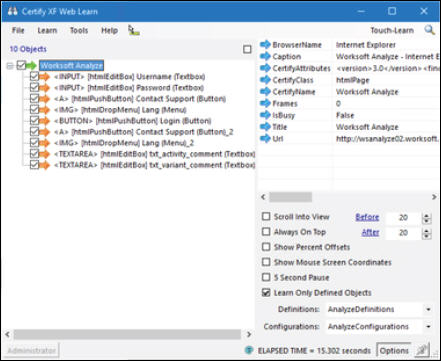Uncheck the Password Textbox checkbox
The height and width of the screenshot is (361, 441).
click(x=34, y=87)
